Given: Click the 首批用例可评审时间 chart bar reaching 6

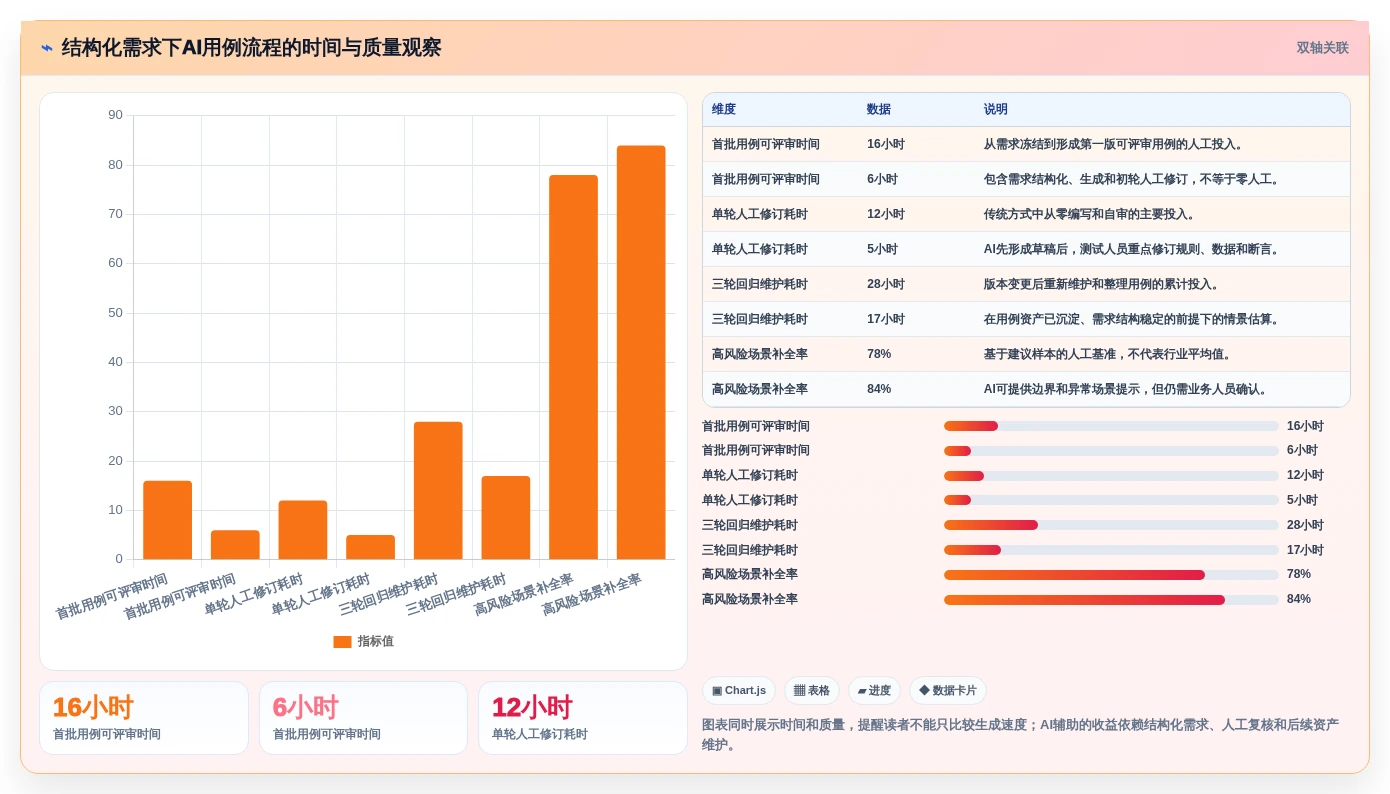Looking at the screenshot, I should tap(235, 545).
